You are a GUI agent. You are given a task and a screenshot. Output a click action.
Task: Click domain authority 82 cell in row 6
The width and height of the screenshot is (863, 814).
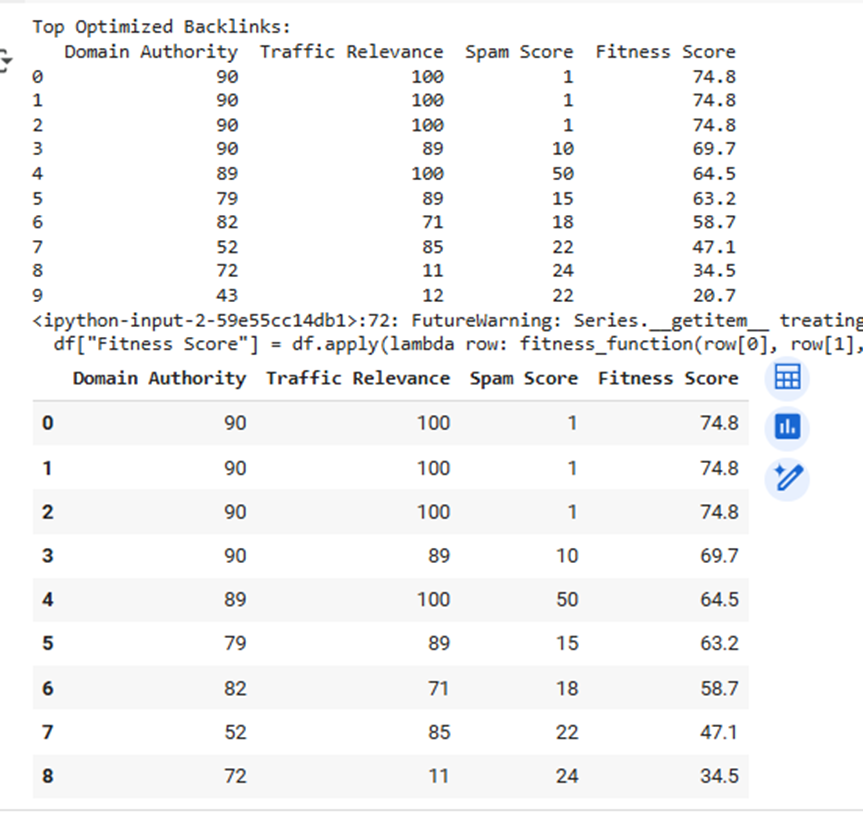[235, 688]
